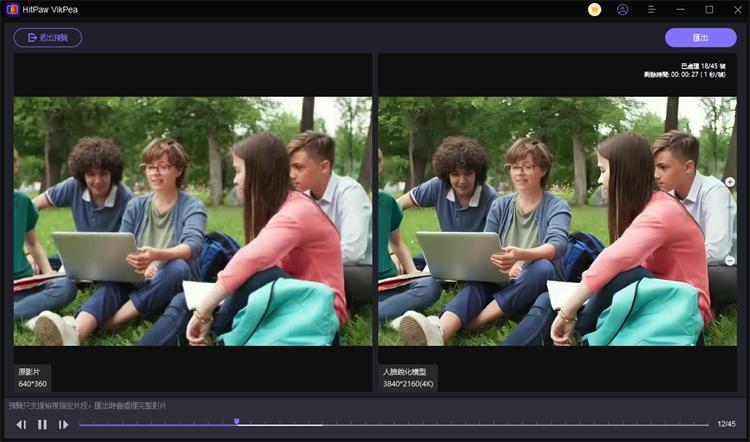Pause the preview playback
The image size is (750, 442).
42,424
